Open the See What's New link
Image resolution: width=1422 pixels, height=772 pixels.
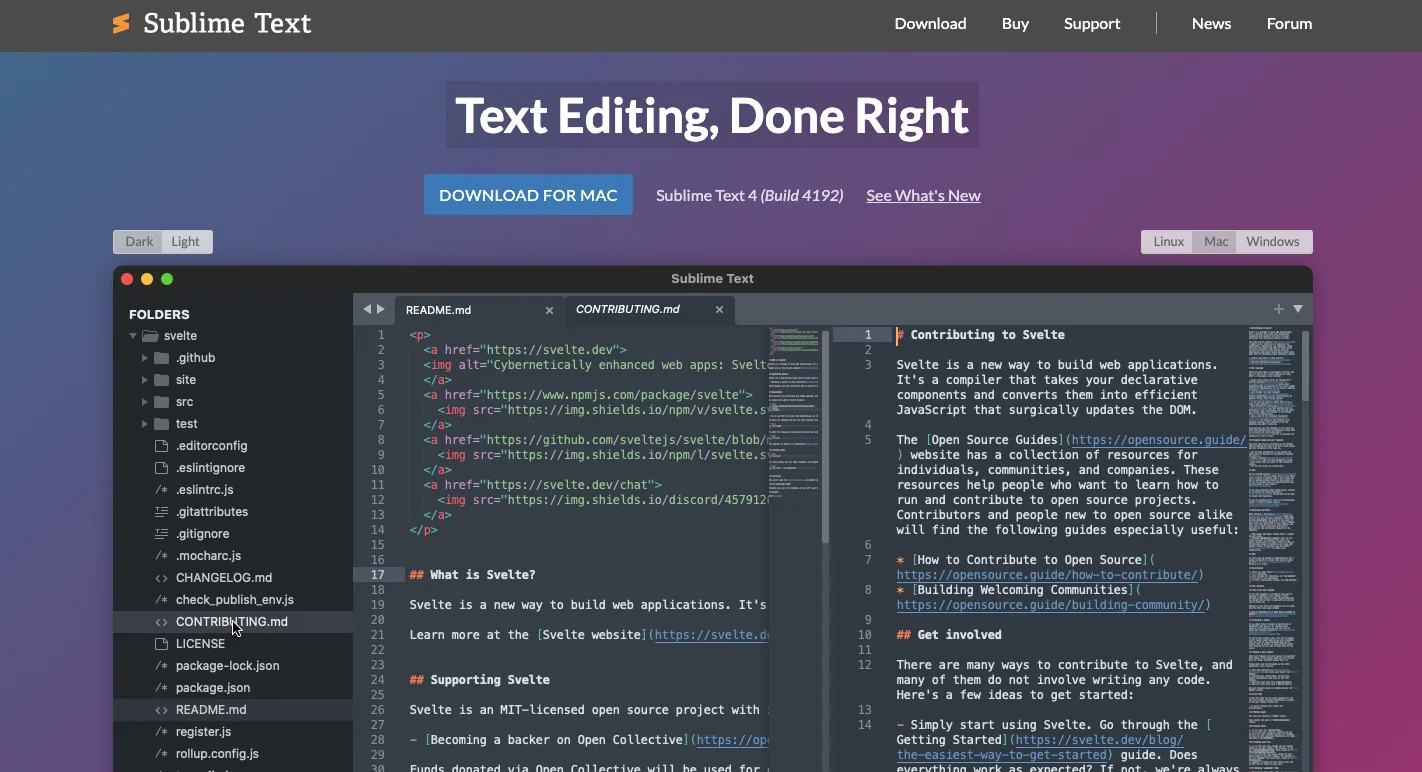[x=922, y=195]
